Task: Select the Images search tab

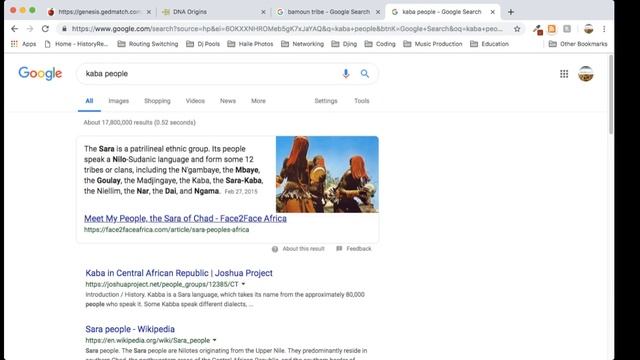Action: [118, 101]
